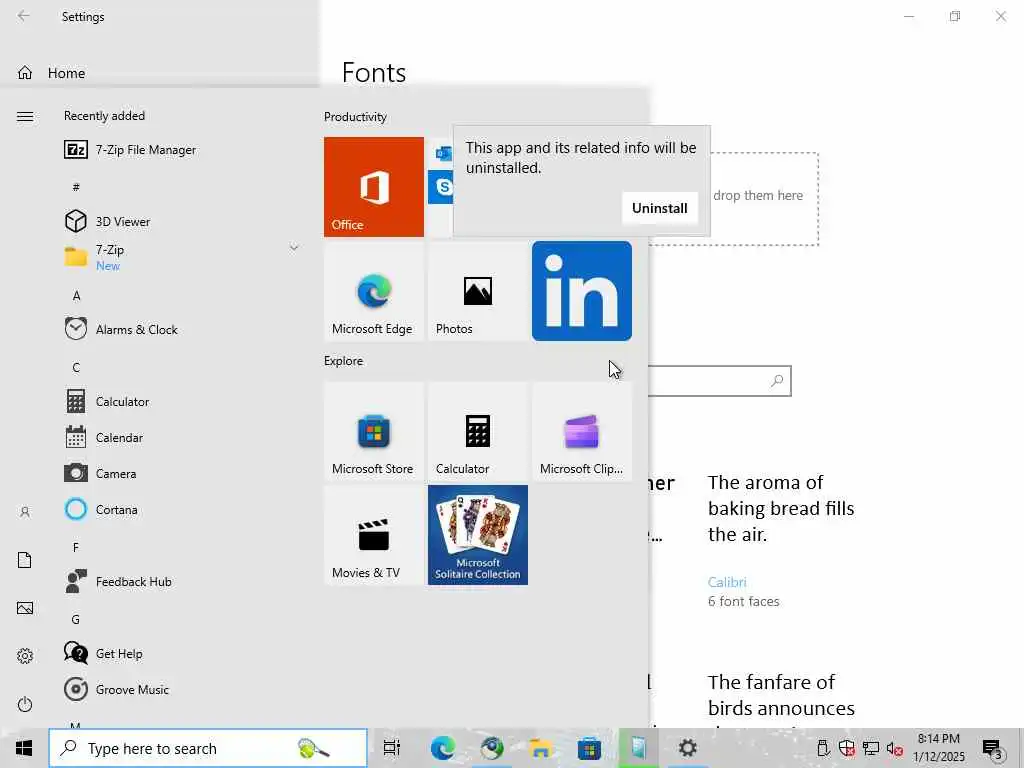This screenshot has height=768, width=1024.
Task: Open the Microsoft Store tile
Action: [374, 432]
